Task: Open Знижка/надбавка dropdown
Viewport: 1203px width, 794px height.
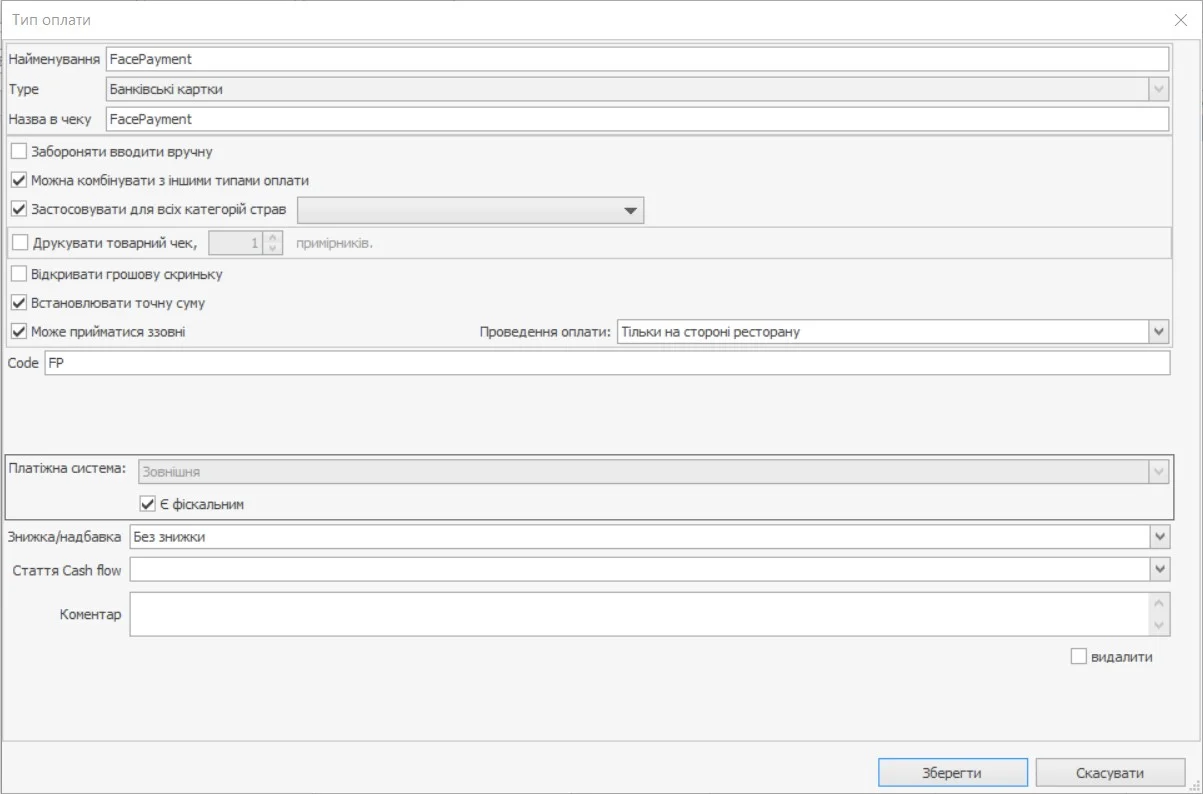Action: [x=1159, y=537]
